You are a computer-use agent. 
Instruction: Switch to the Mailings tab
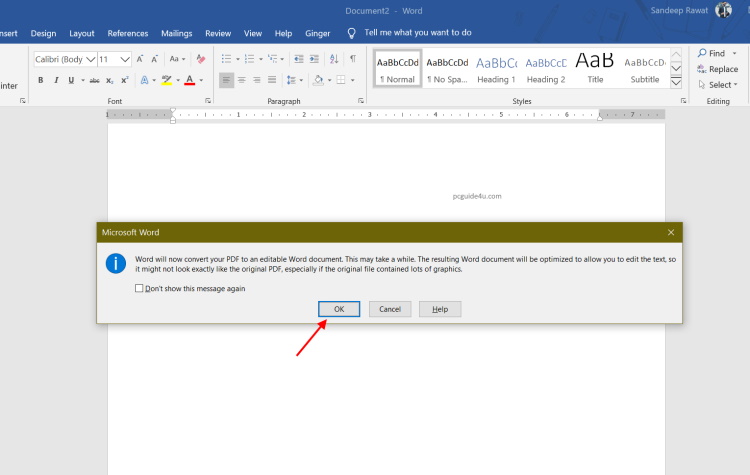click(176, 33)
